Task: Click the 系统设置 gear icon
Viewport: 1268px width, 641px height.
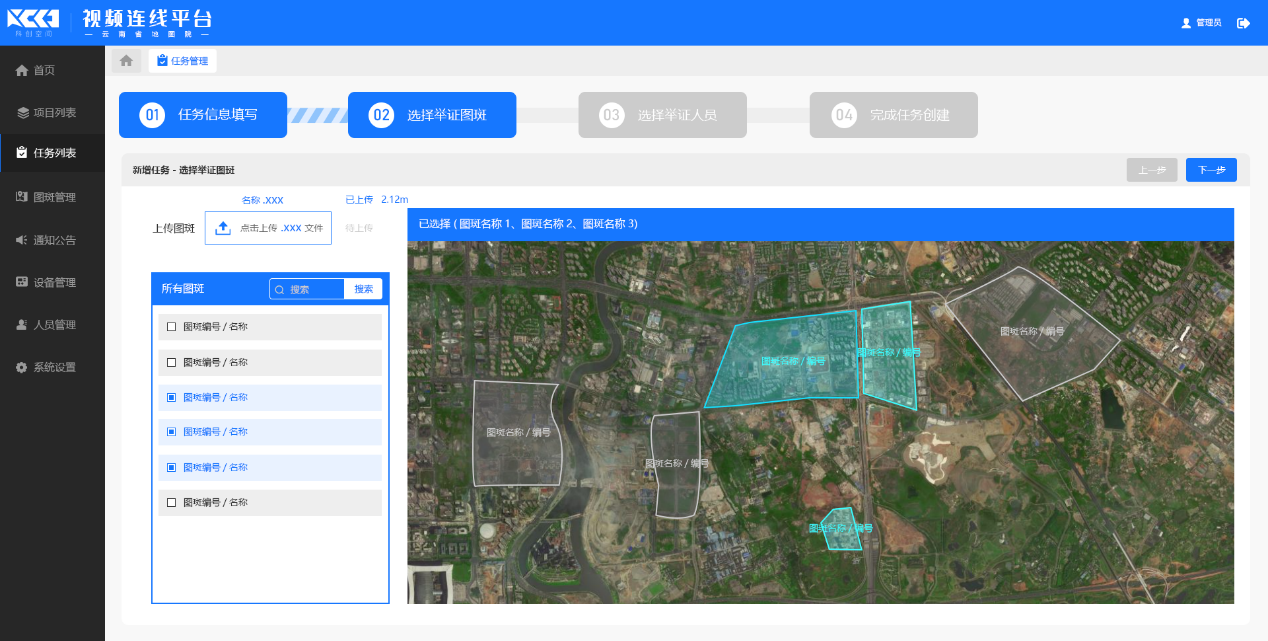Action: click(x=22, y=367)
